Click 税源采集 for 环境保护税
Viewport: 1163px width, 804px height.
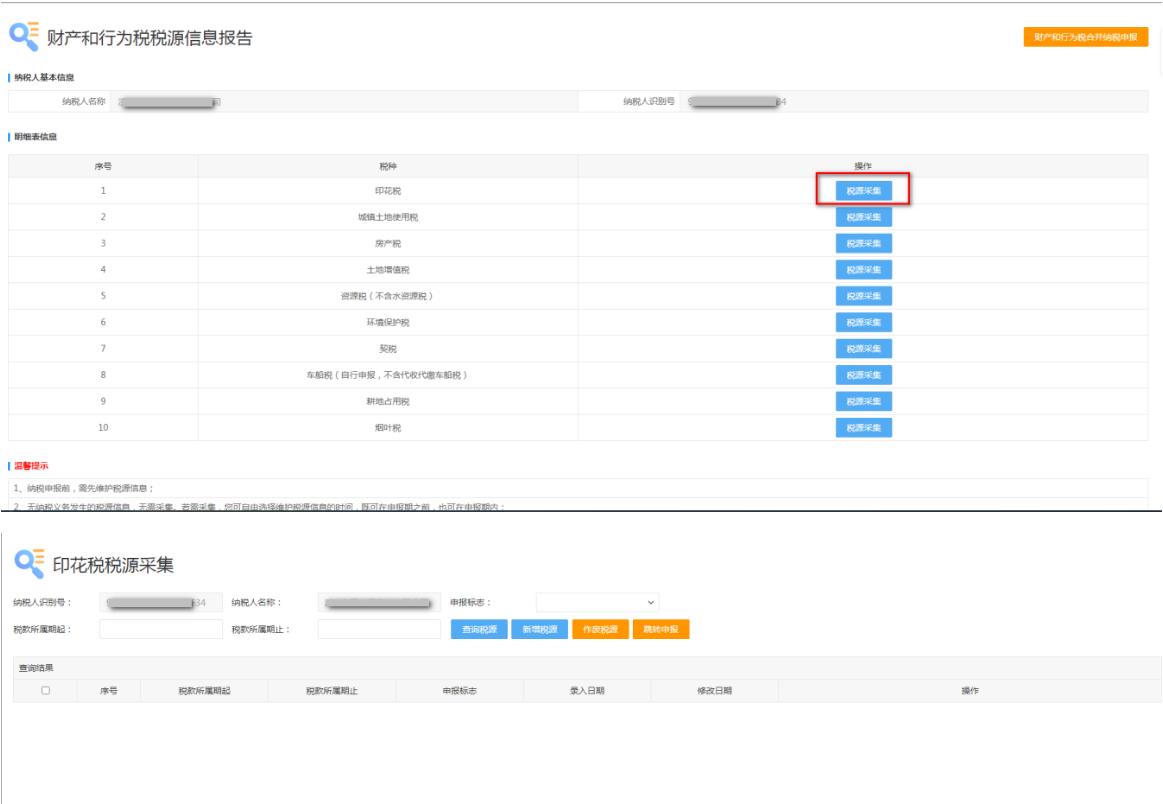[863, 322]
